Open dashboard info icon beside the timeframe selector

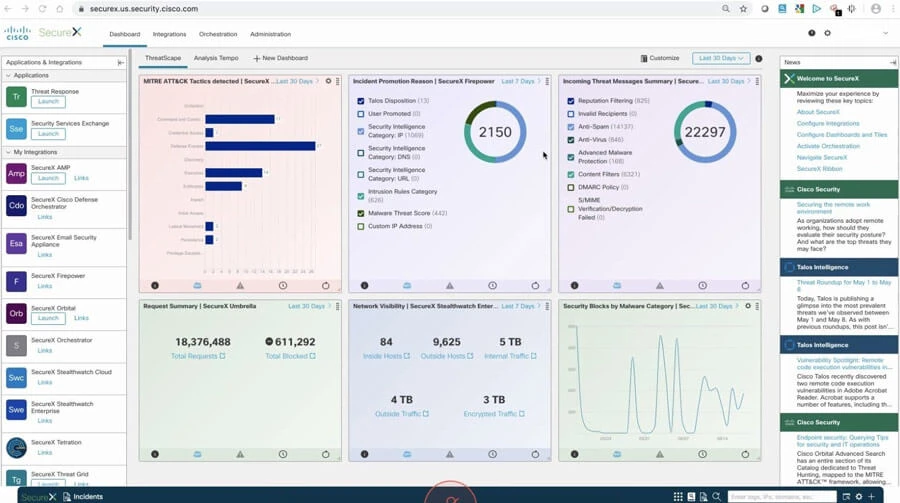[x=759, y=59]
